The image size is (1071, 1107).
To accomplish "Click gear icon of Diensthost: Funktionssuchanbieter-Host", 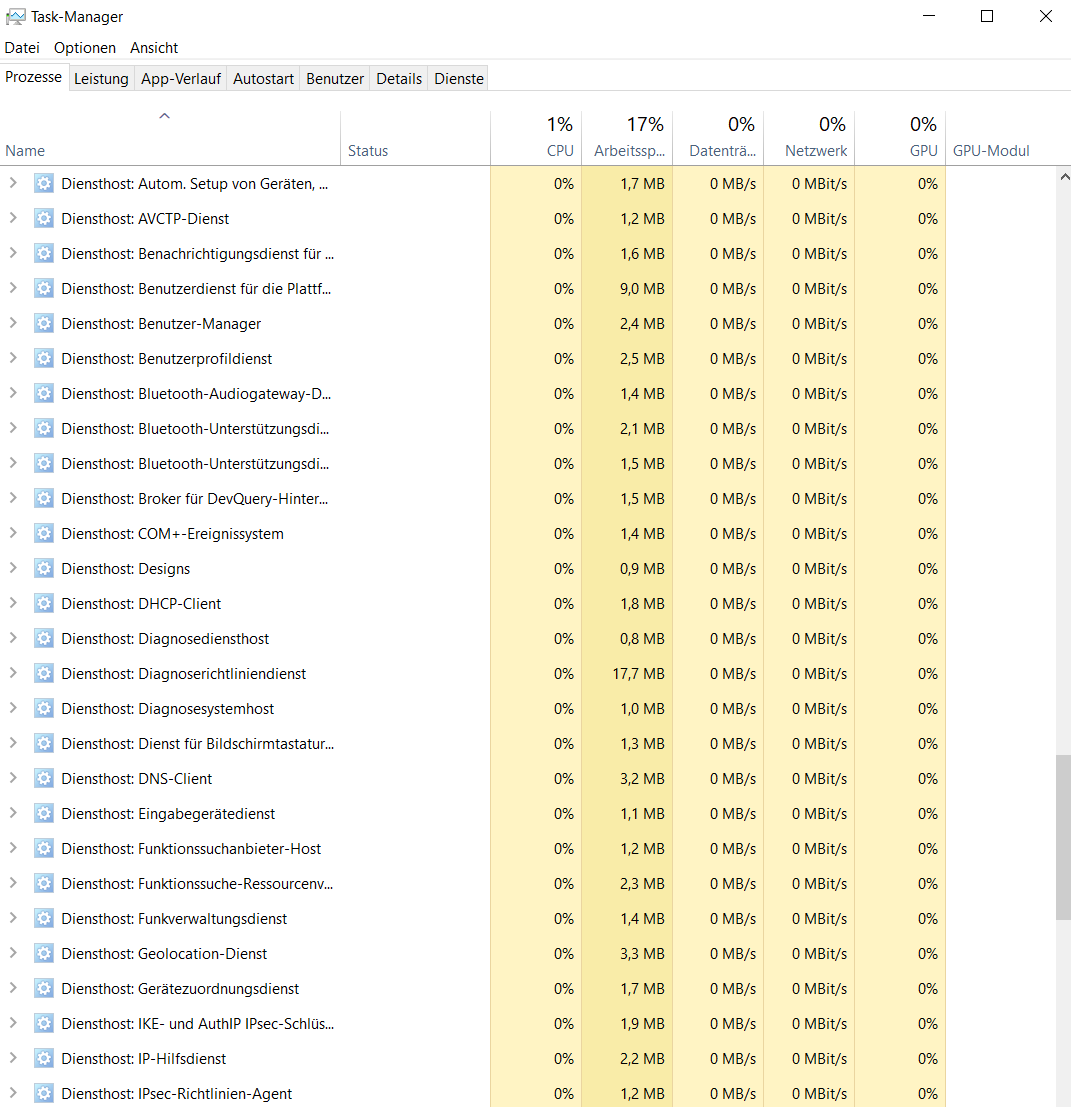I will [x=44, y=849].
